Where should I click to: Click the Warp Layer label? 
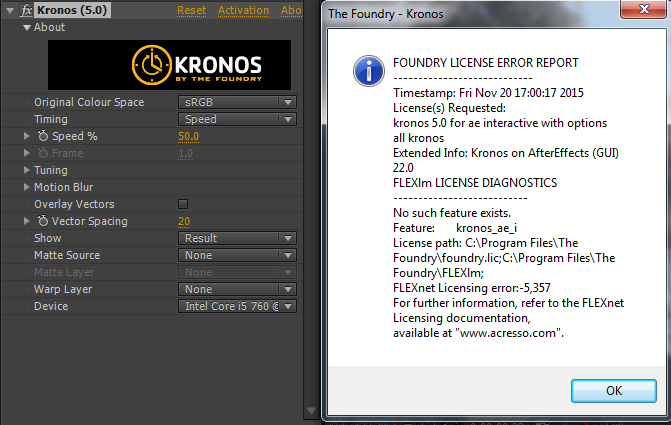pos(63,289)
